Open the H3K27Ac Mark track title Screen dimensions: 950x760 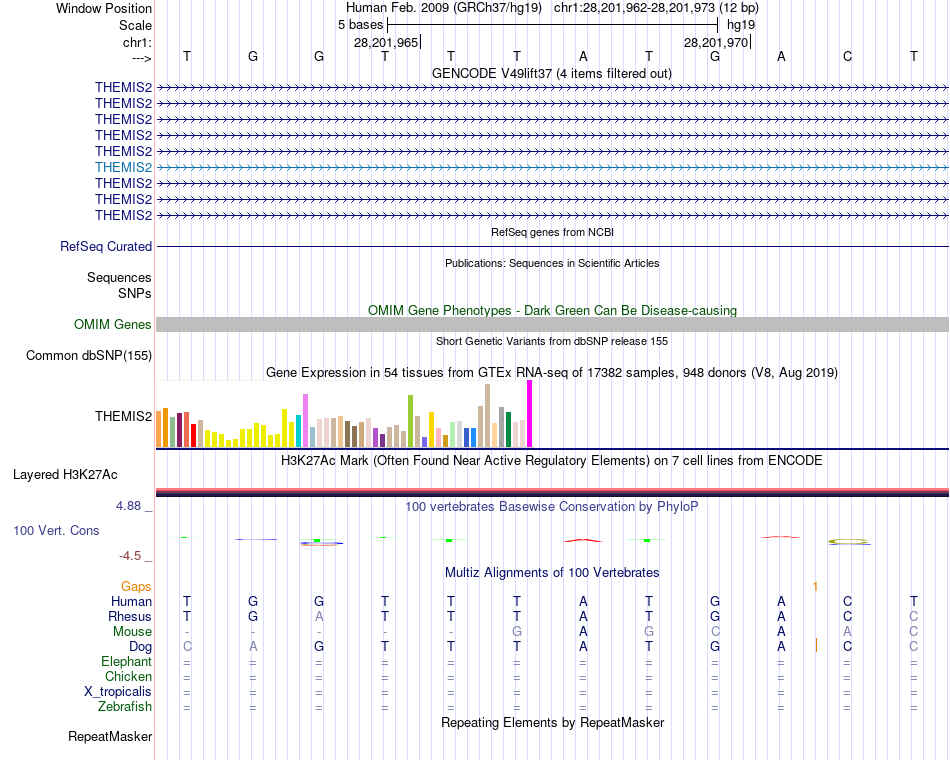pyautogui.click(x=552, y=461)
